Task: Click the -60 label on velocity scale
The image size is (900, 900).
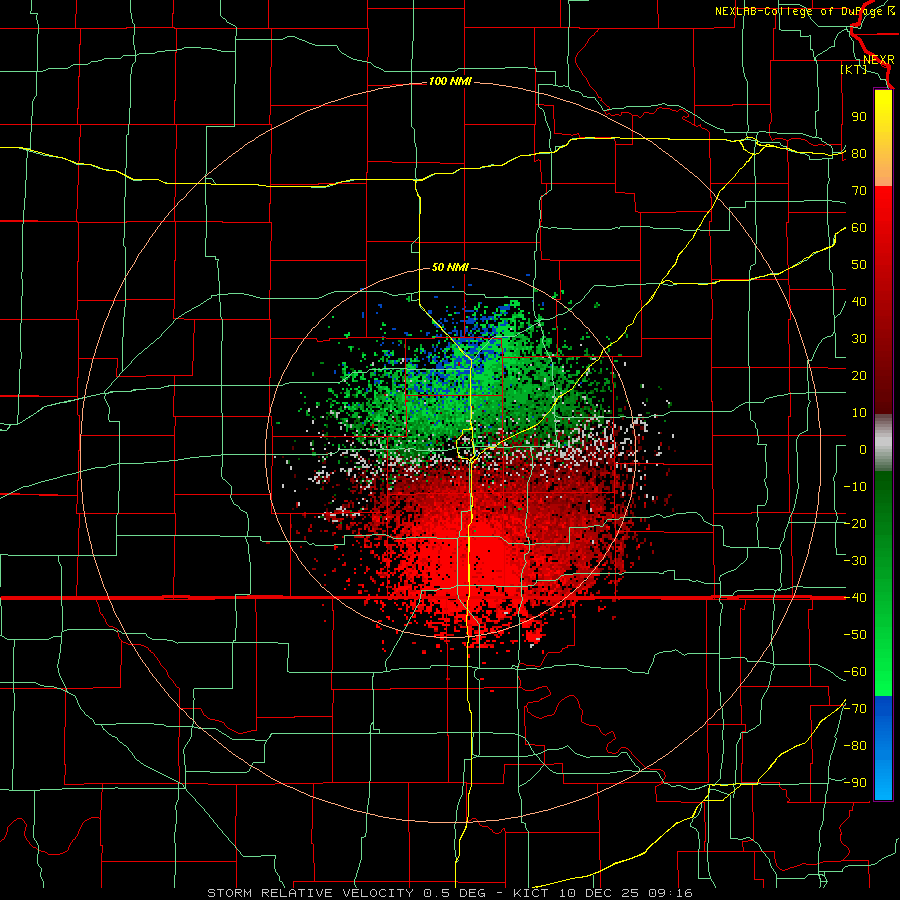Action: pos(855,672)
